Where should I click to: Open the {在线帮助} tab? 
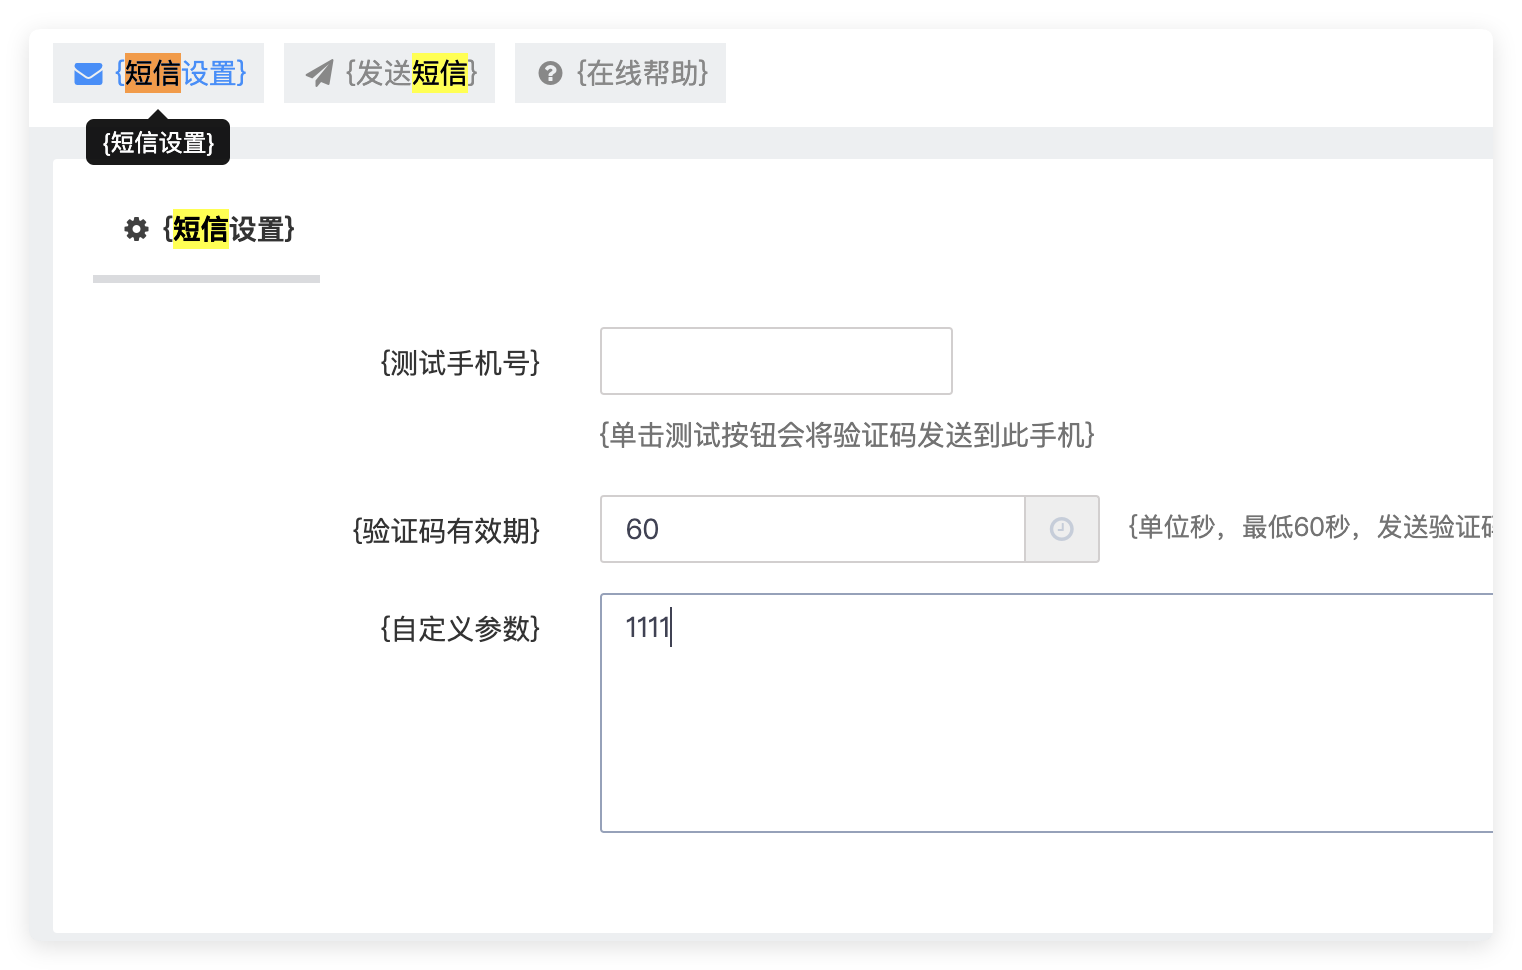point(620,73)
